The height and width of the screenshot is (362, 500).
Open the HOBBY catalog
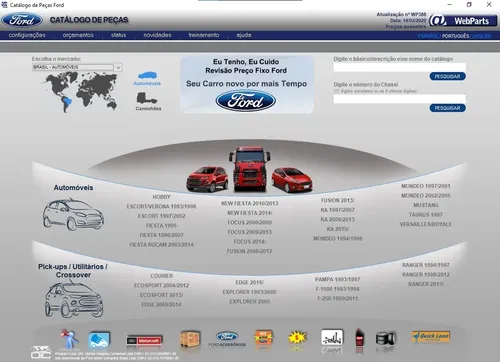coord(161,197)
